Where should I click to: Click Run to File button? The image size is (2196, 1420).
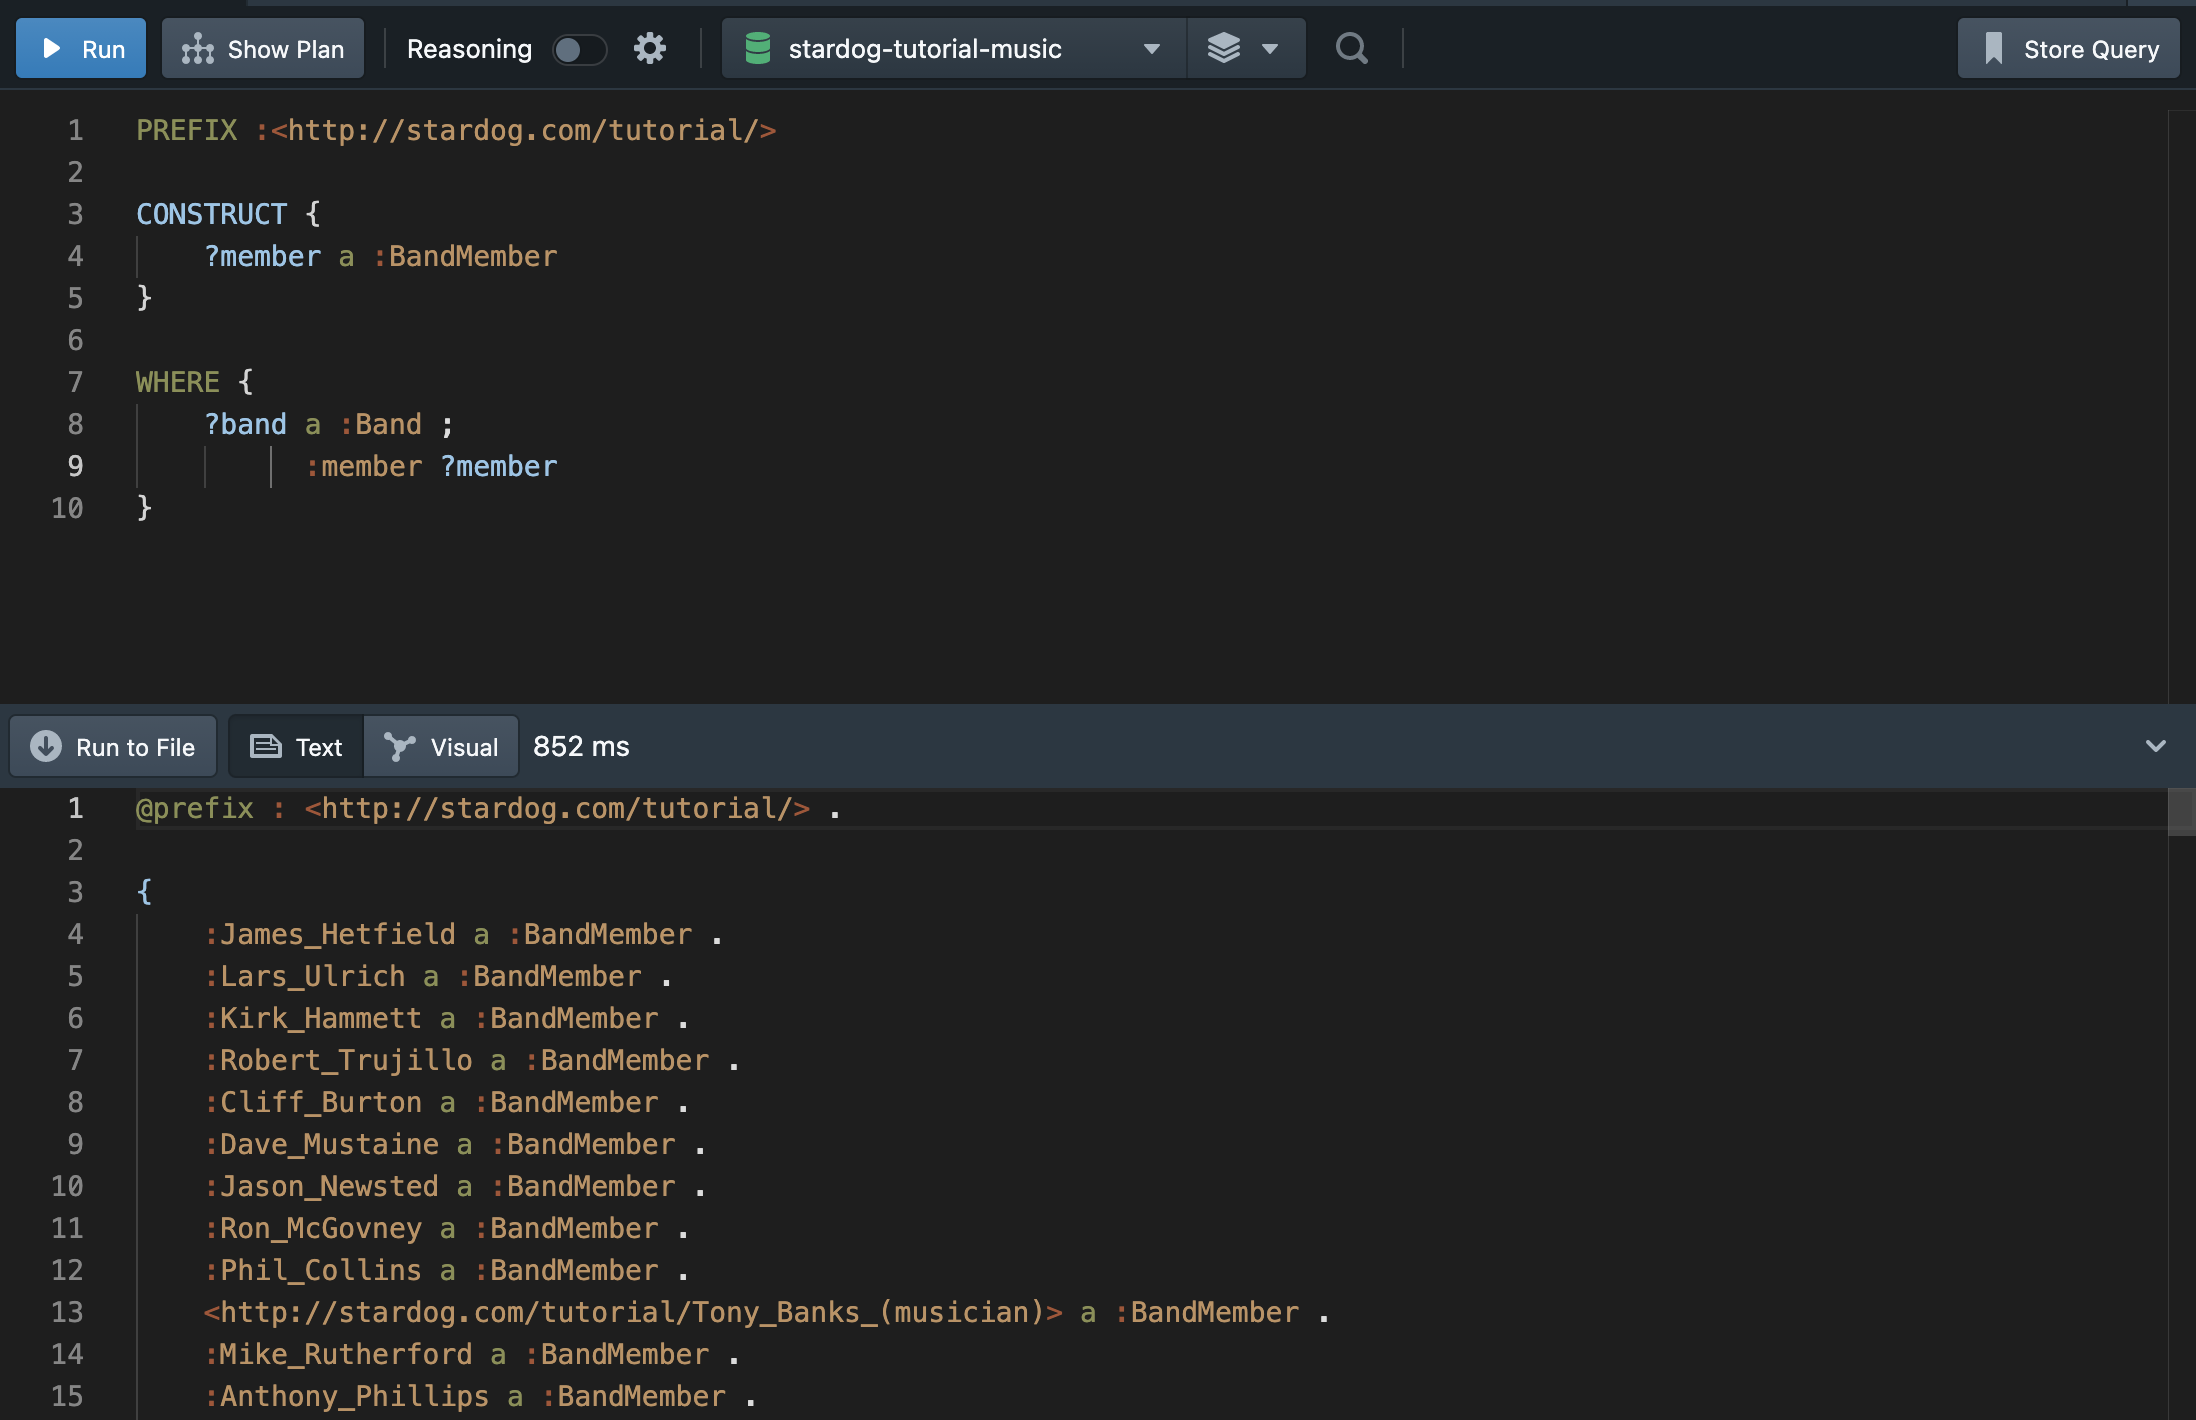point(113,746)
